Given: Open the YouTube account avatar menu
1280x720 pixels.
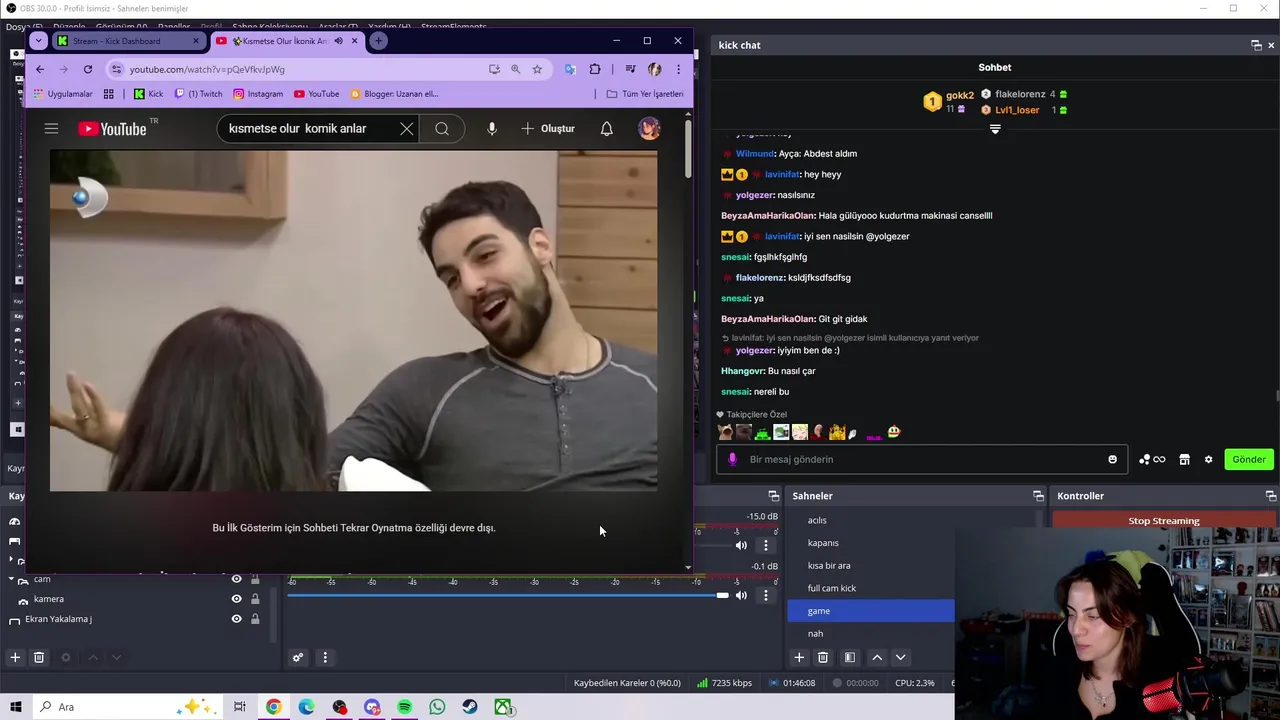Looking at the screenshot, I should point(649,128).
